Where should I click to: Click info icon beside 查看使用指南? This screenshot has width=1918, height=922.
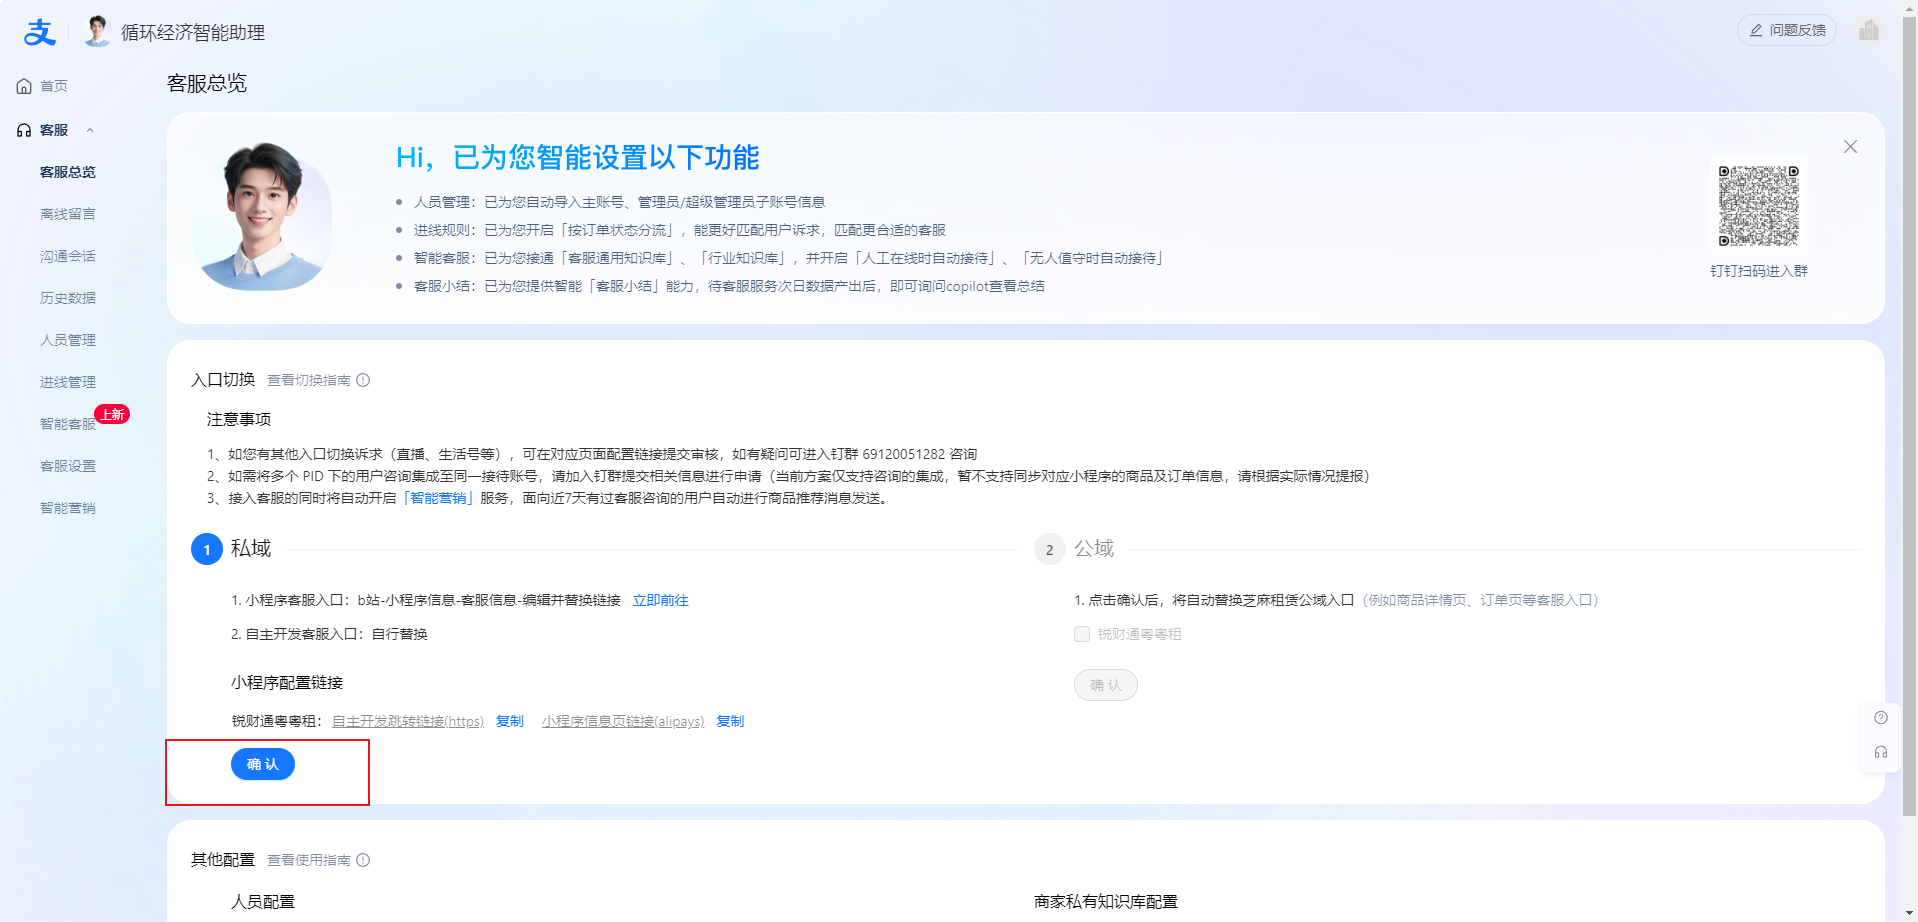363,860
